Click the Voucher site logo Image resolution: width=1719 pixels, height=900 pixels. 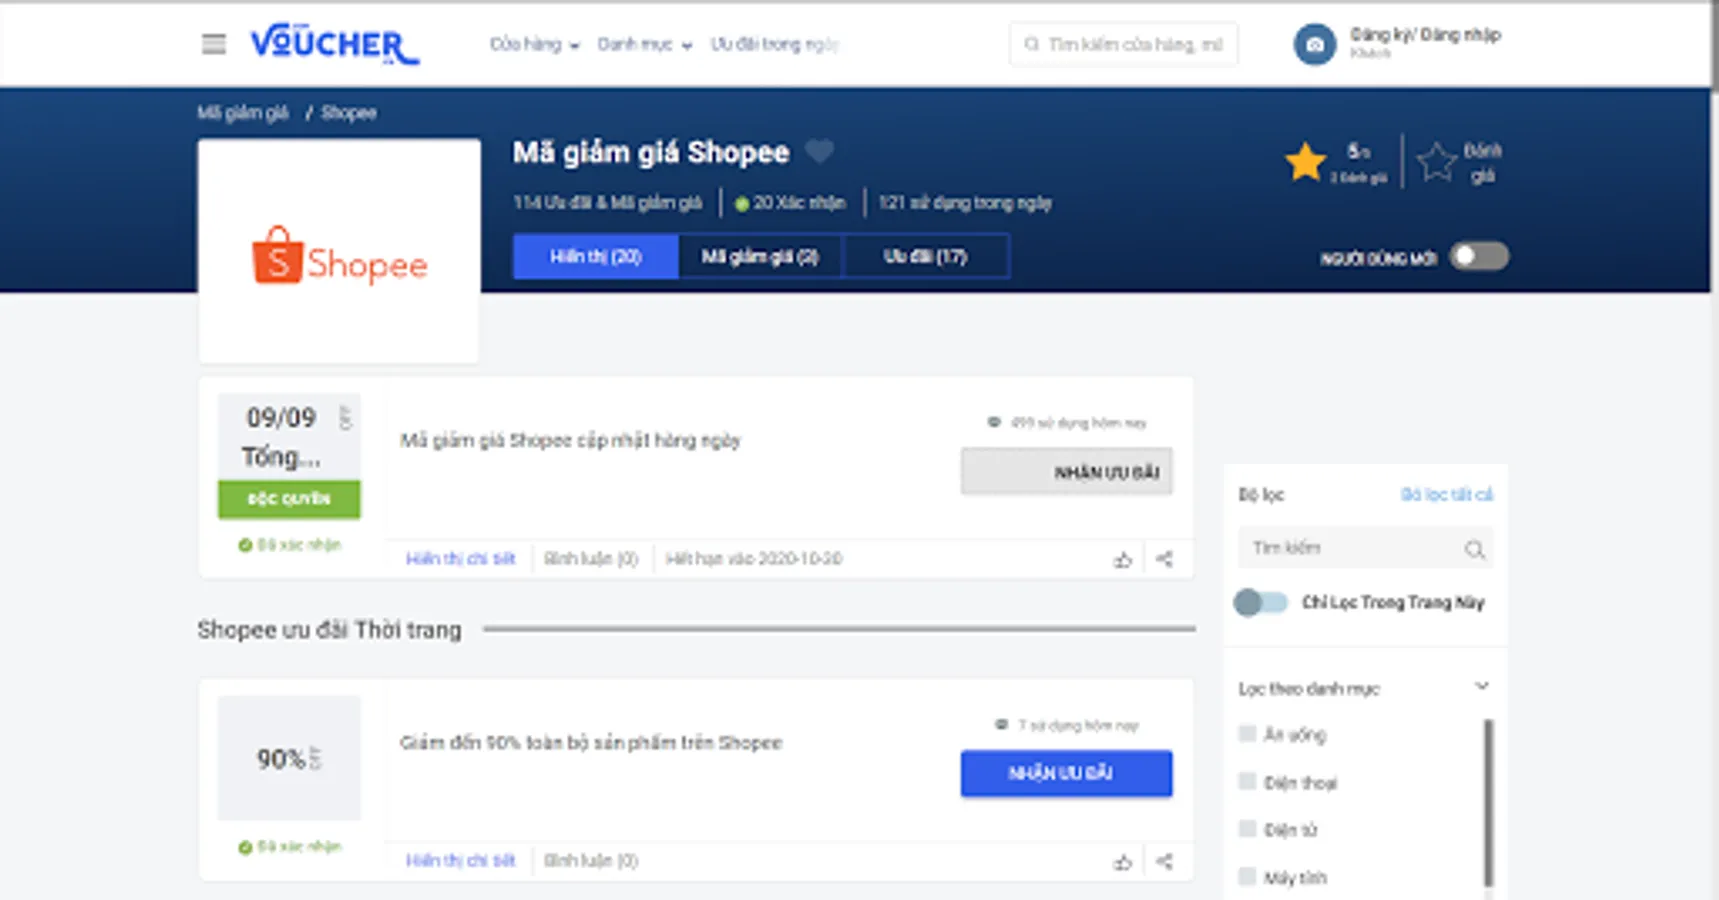334,44
